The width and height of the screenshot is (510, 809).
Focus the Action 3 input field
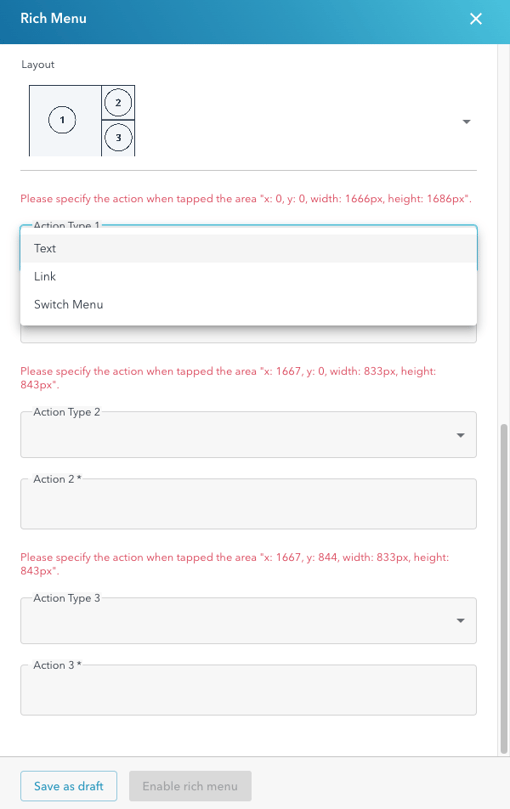tap(248, 690)
